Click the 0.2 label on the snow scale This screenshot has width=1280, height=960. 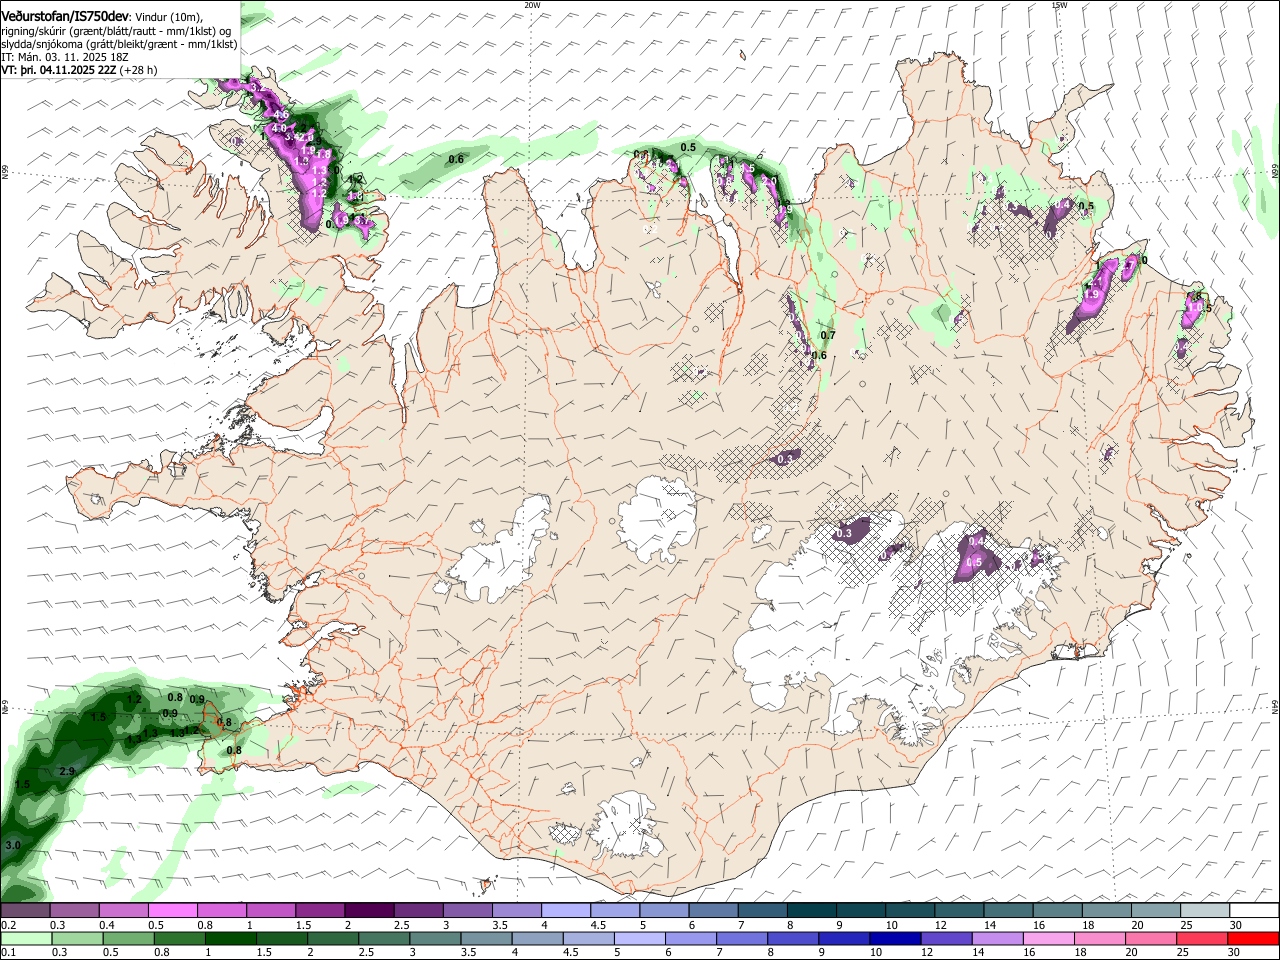pos(9,925)
